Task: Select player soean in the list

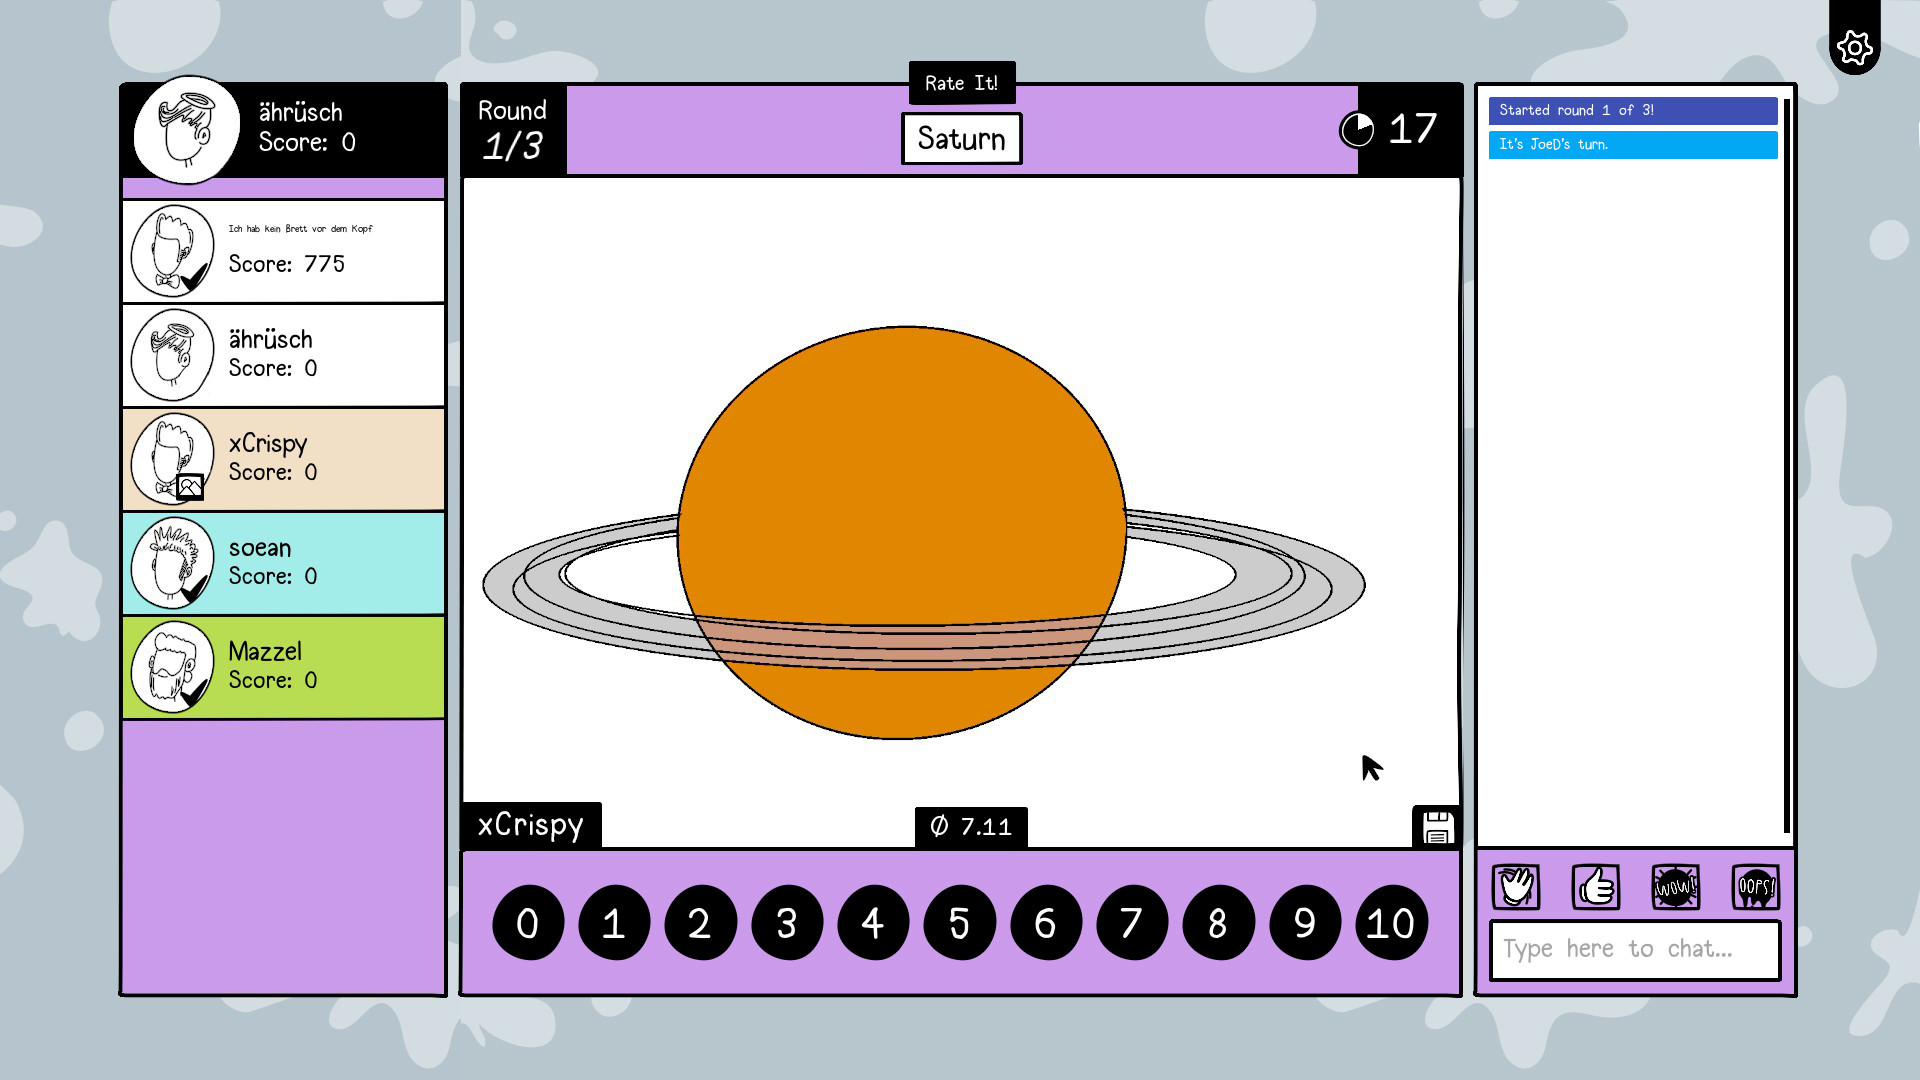Action: pyautogui.click(x=284, y=563)
